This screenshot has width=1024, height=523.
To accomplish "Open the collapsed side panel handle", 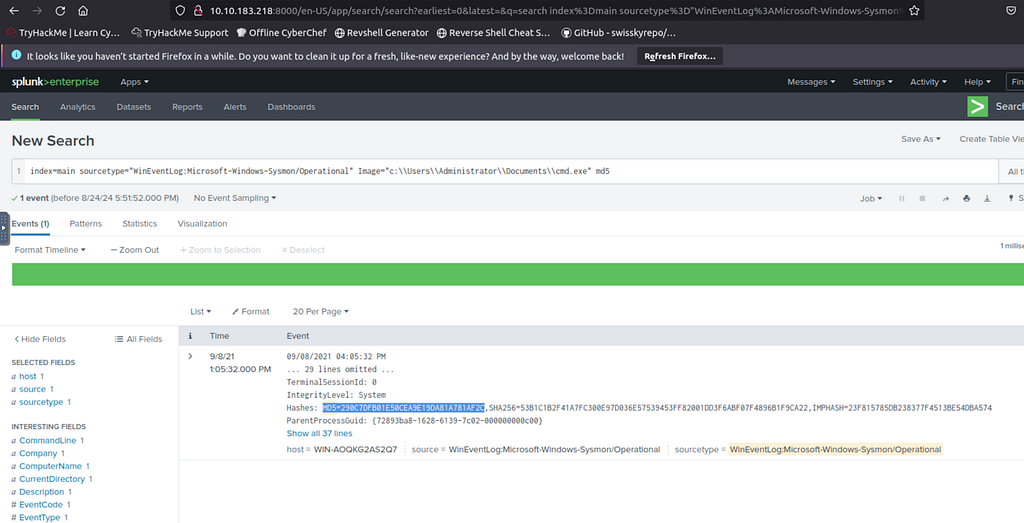I will tap(4, 228).
